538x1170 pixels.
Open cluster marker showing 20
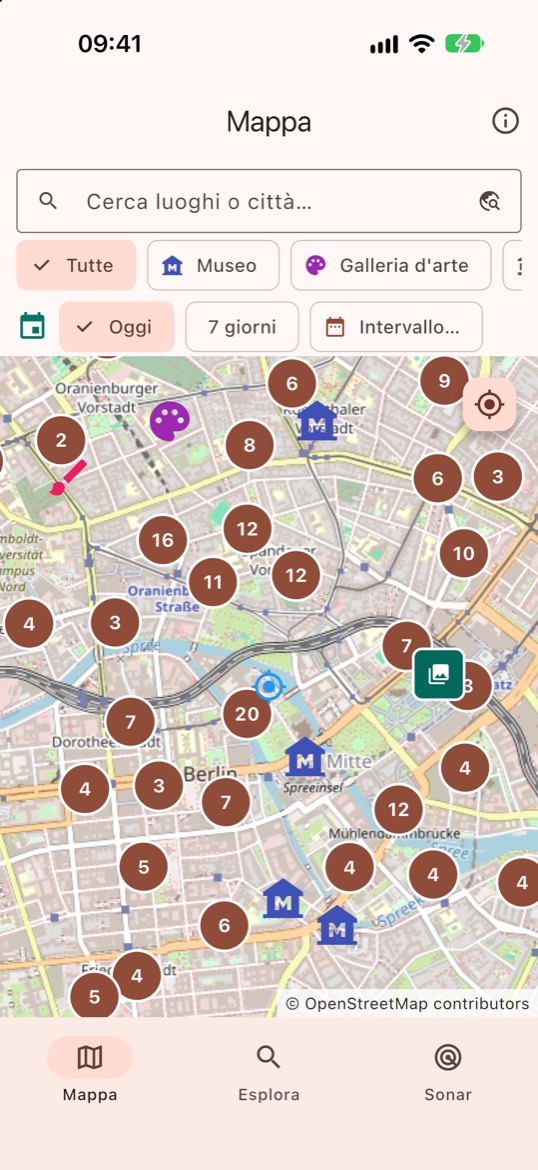click(x=247, y=714)
